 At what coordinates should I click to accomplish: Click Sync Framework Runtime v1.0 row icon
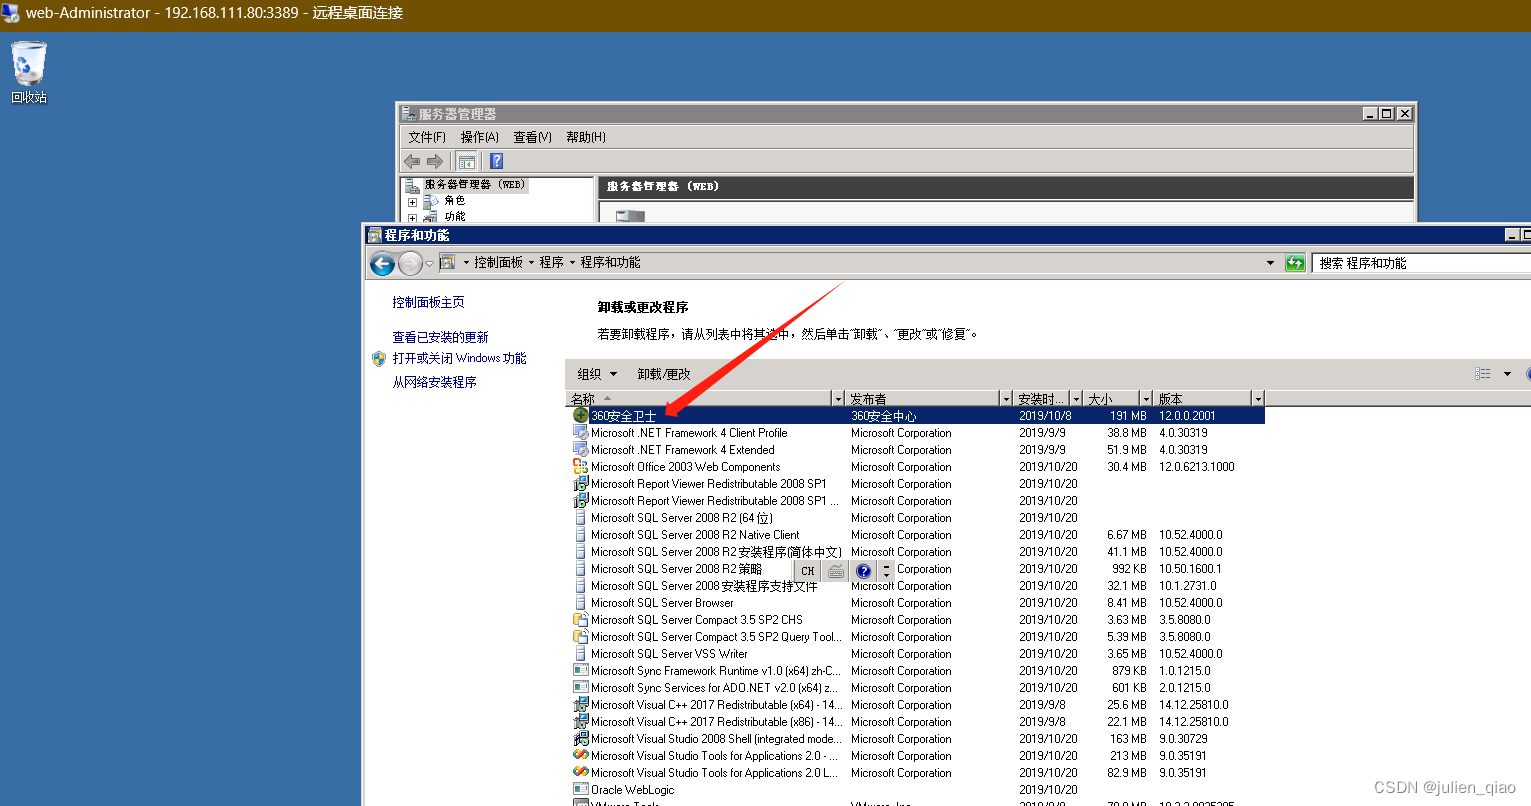581,670
